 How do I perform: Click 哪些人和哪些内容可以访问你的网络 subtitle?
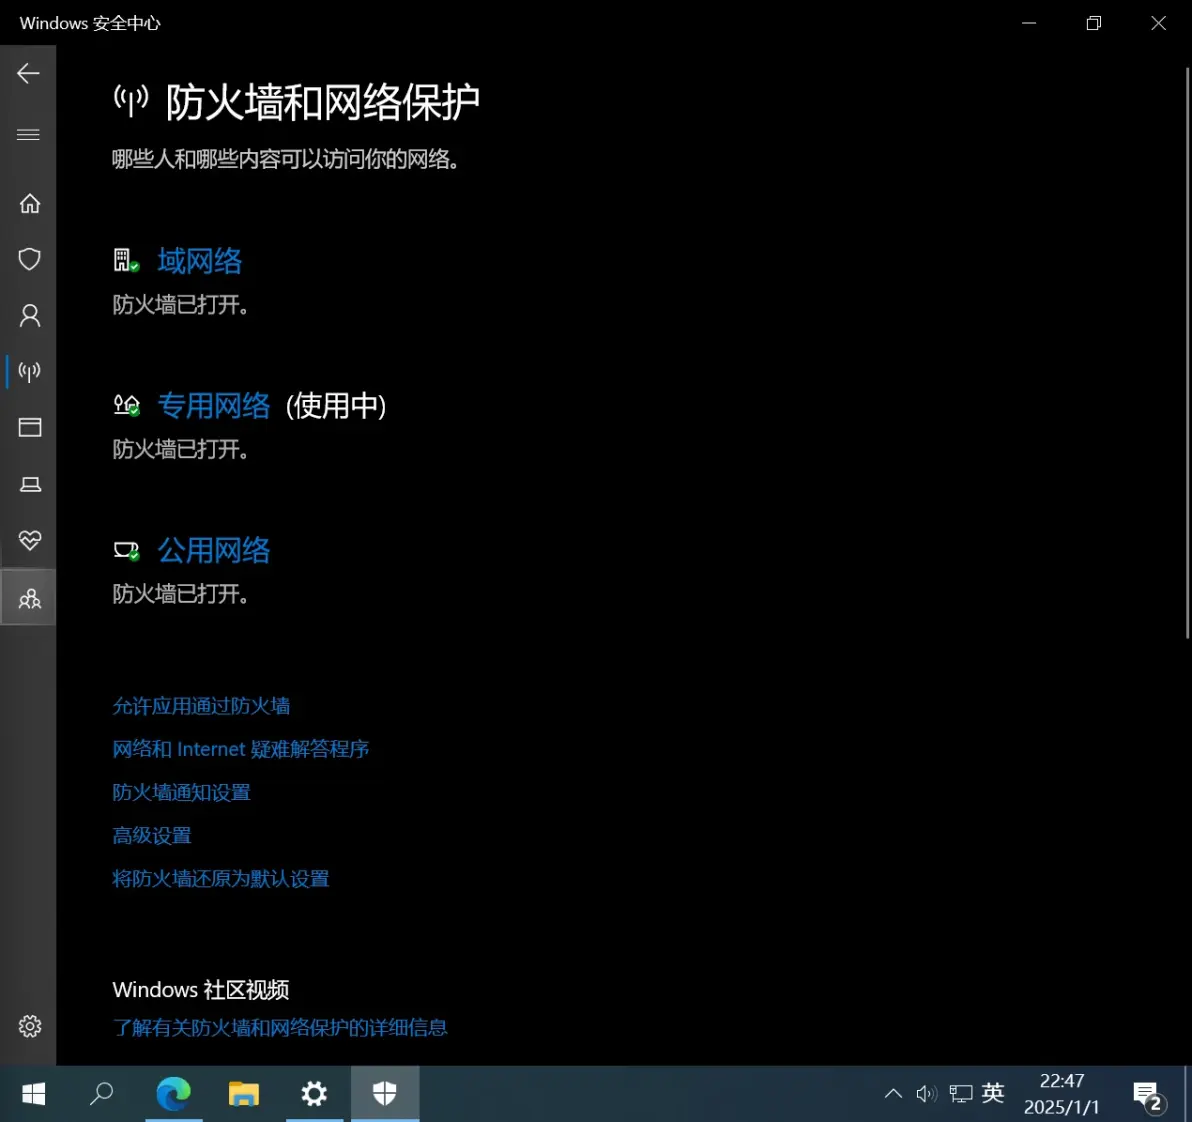[x=286, y=159]
